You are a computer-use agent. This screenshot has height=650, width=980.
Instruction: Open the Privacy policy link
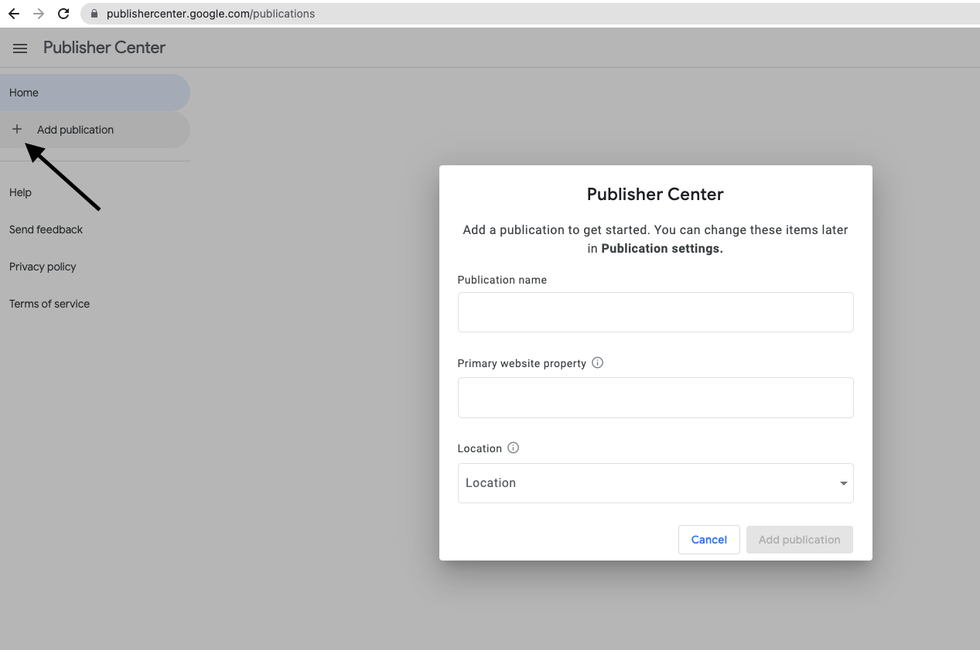pyautogui.click(x=43, y=267)
